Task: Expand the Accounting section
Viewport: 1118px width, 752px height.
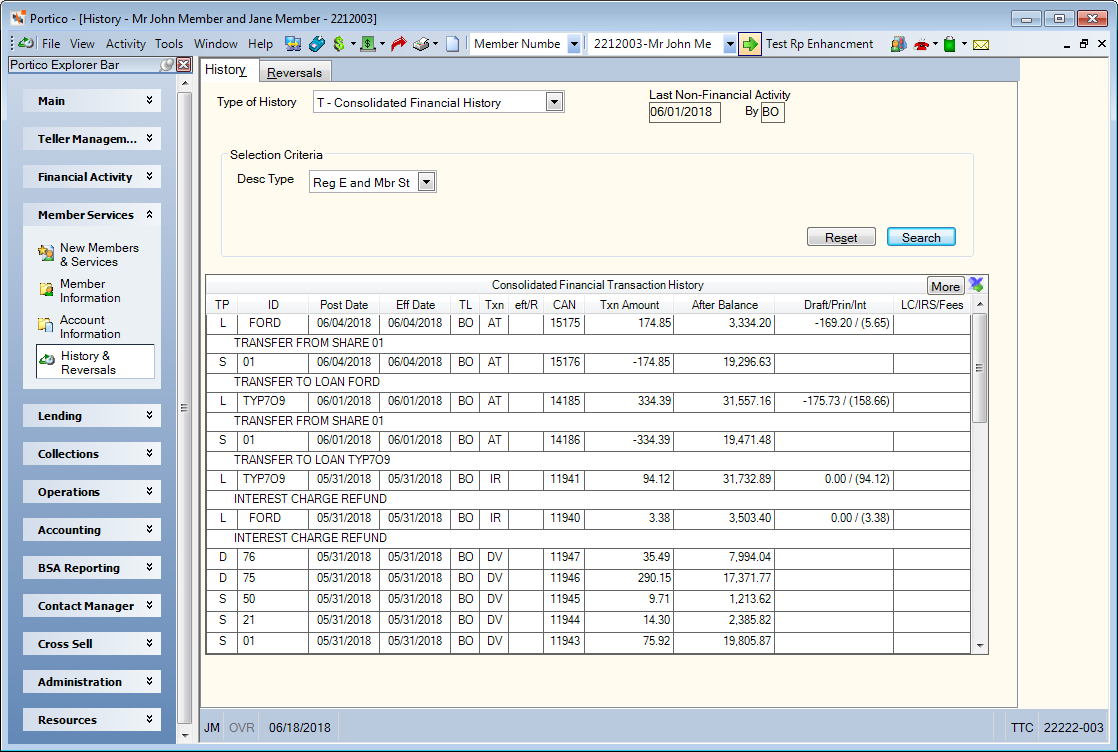Action: pos(91,530)
